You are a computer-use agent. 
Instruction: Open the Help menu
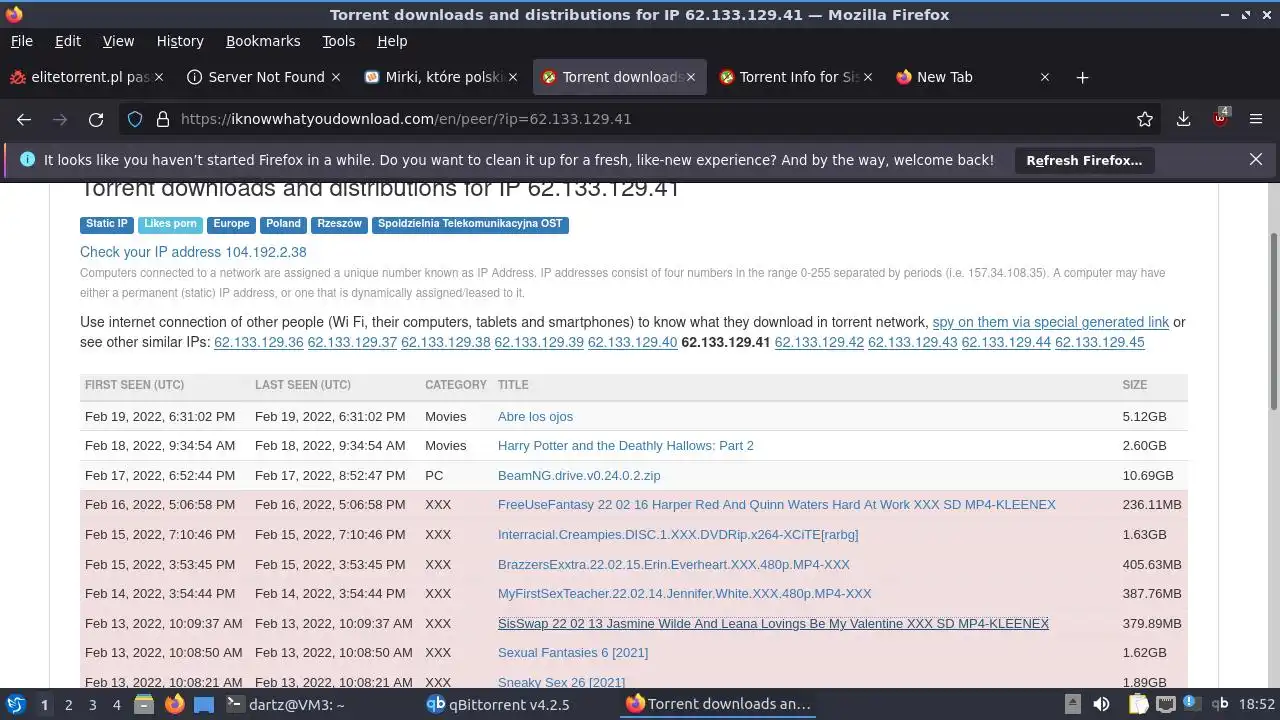point(392,41)
